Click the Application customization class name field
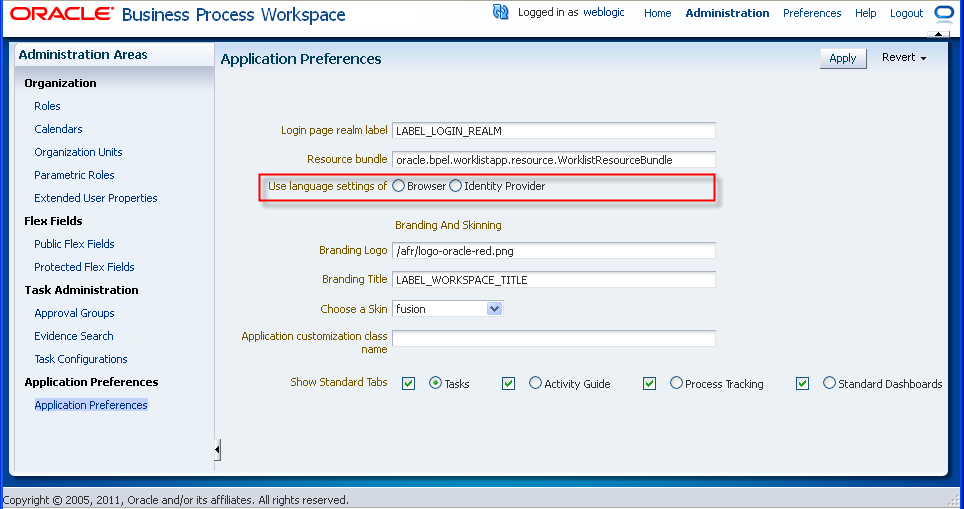 pyautogui.click(x=553, y=338)
